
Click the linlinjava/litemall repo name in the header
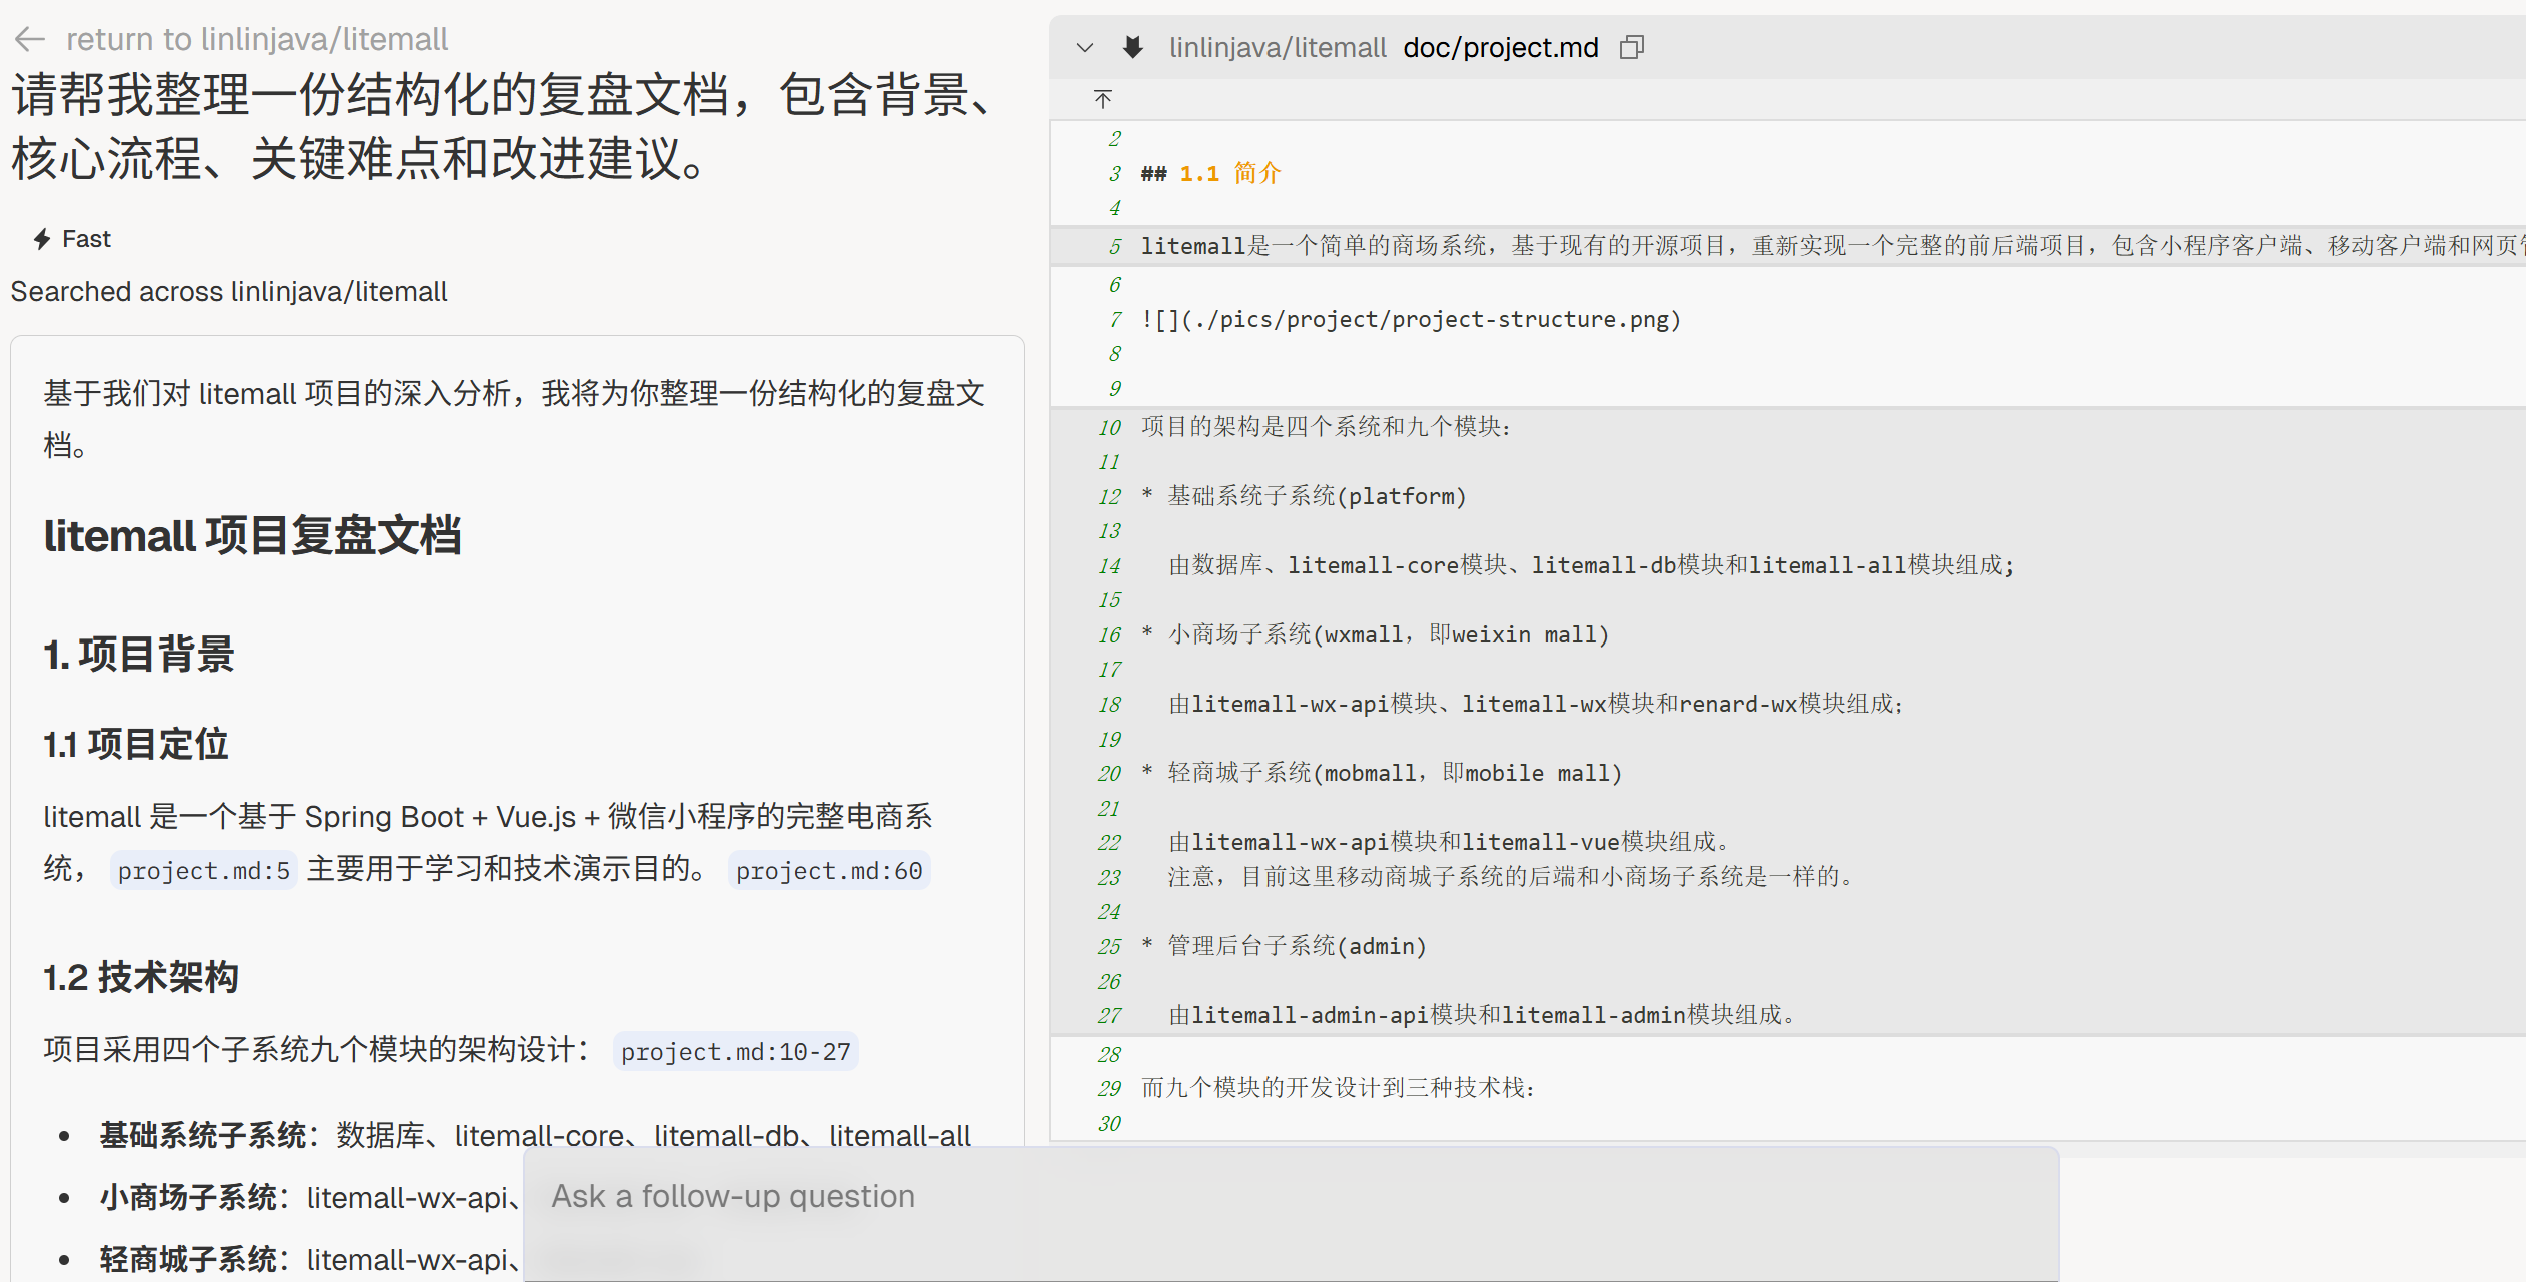coord(1277,47)
